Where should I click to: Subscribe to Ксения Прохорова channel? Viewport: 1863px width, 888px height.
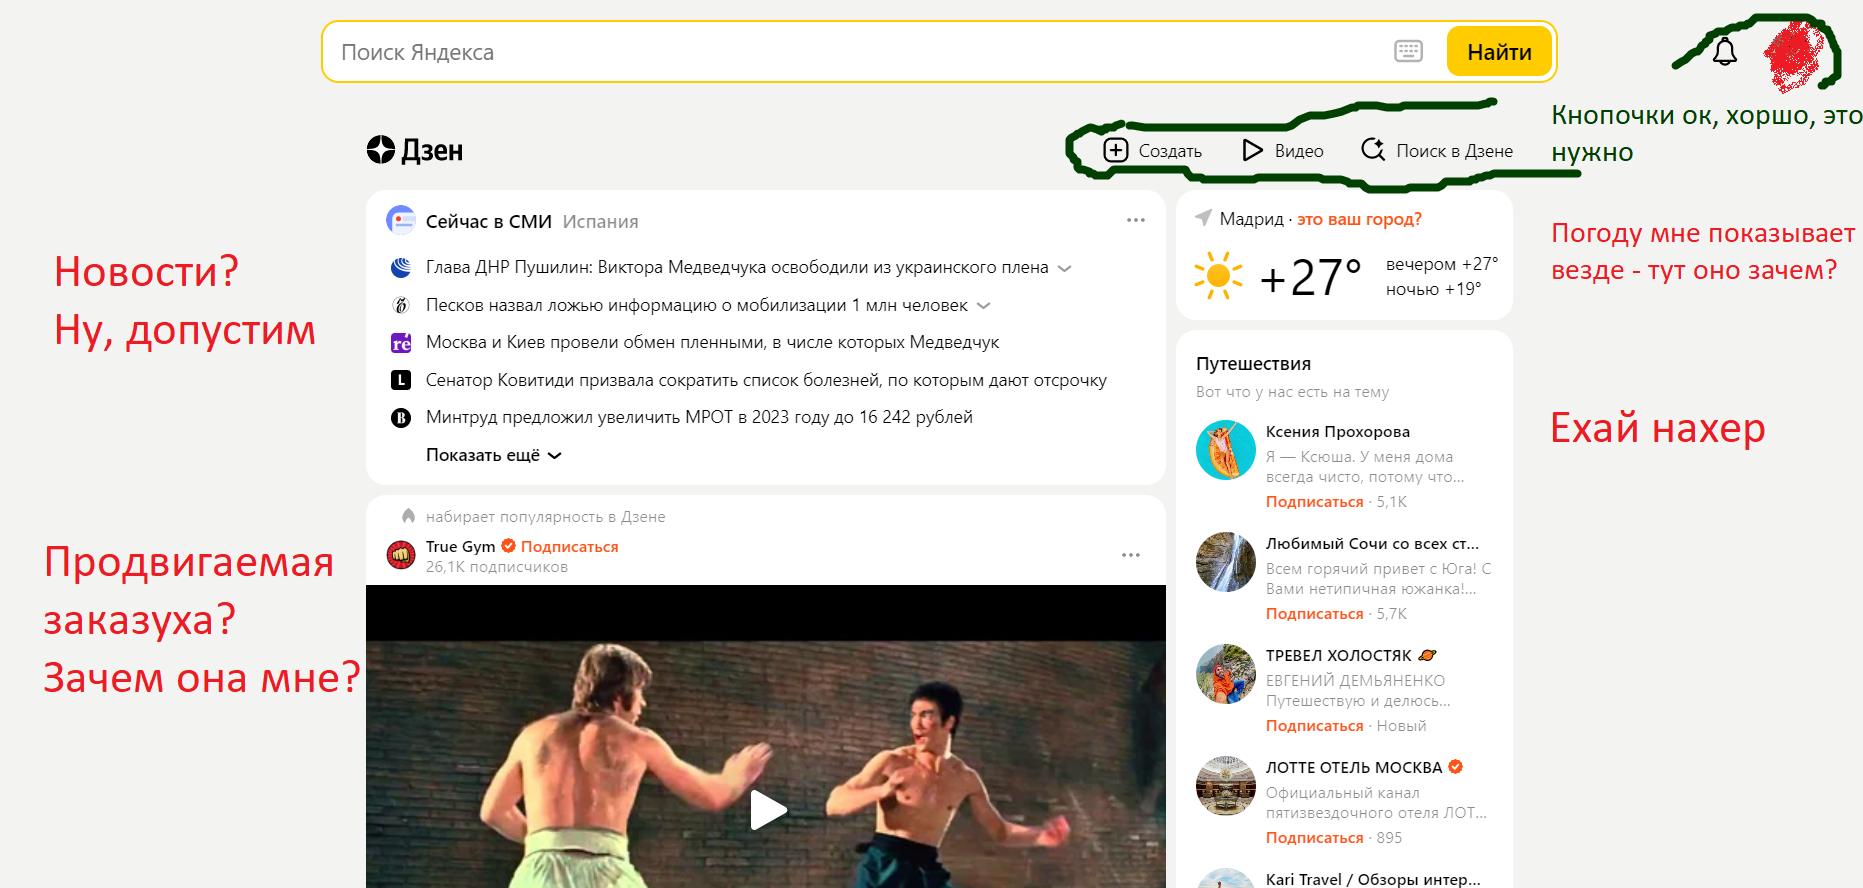point(1315,502)
